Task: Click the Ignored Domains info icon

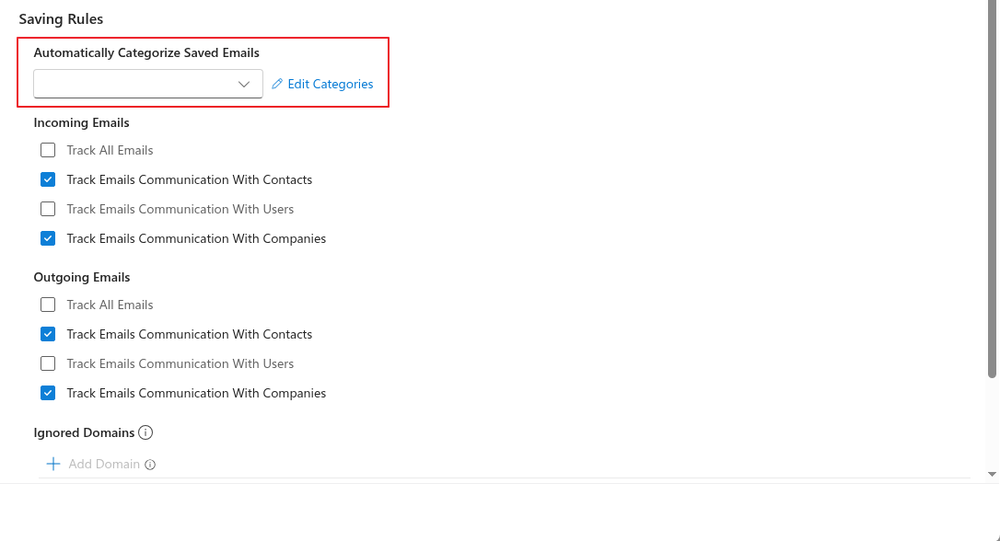Action: (x=145, y=433)
